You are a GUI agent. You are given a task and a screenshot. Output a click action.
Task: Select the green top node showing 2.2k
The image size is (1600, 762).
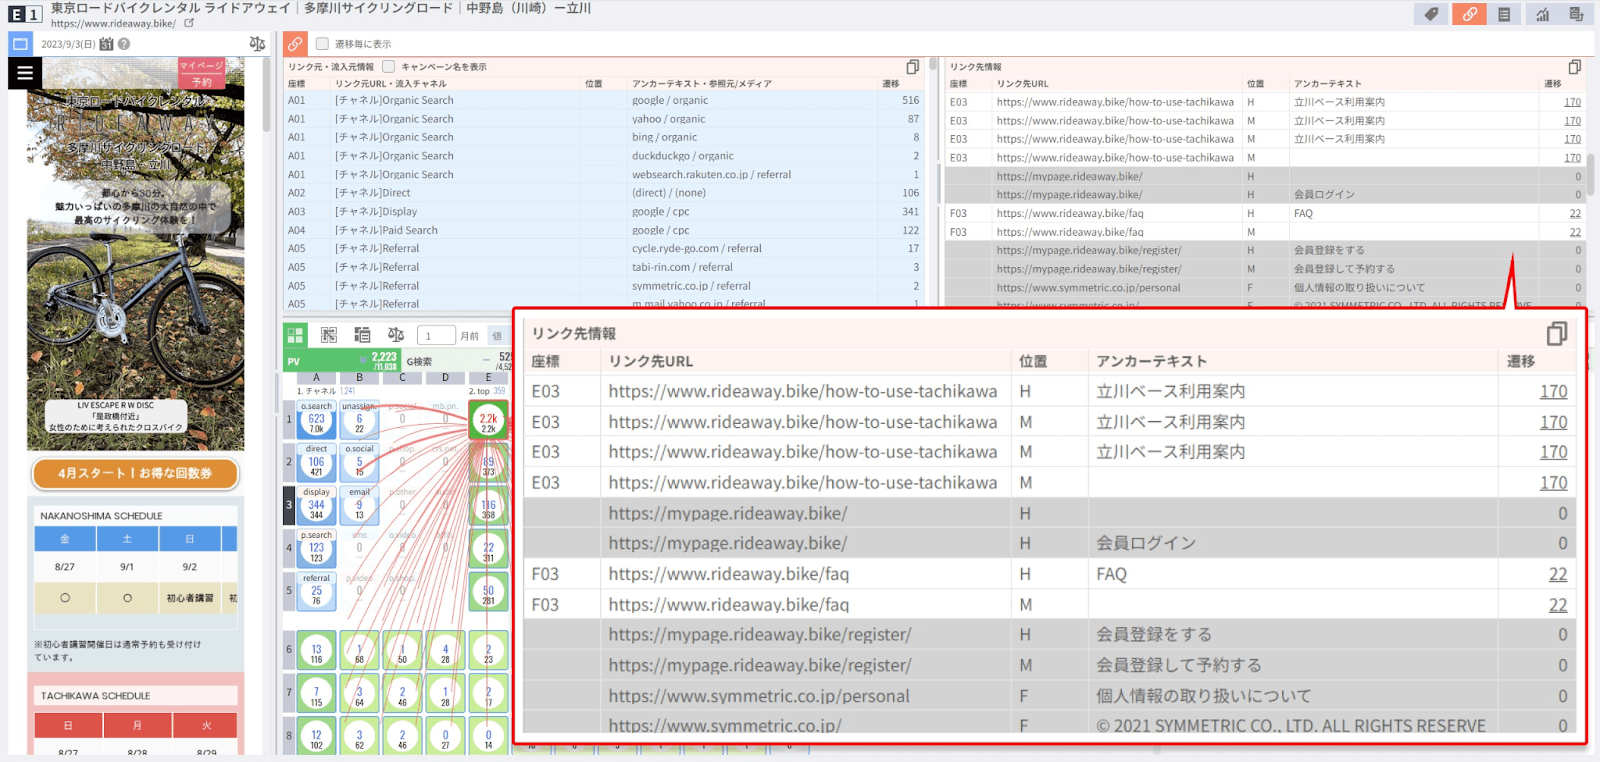point(489,421)
